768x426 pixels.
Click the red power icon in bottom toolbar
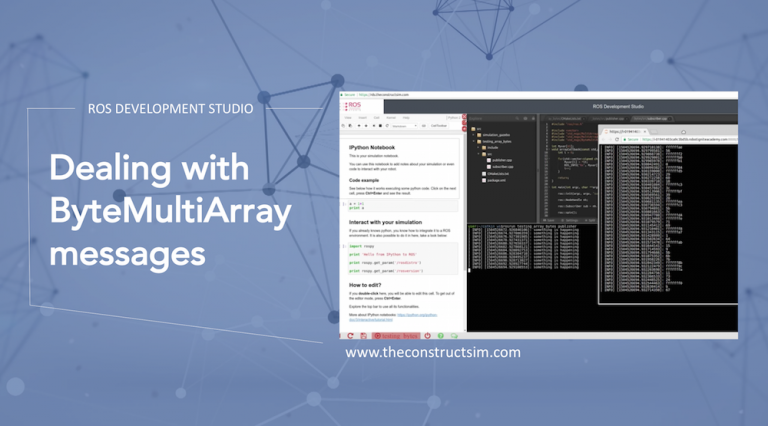[x=428, y=336]
